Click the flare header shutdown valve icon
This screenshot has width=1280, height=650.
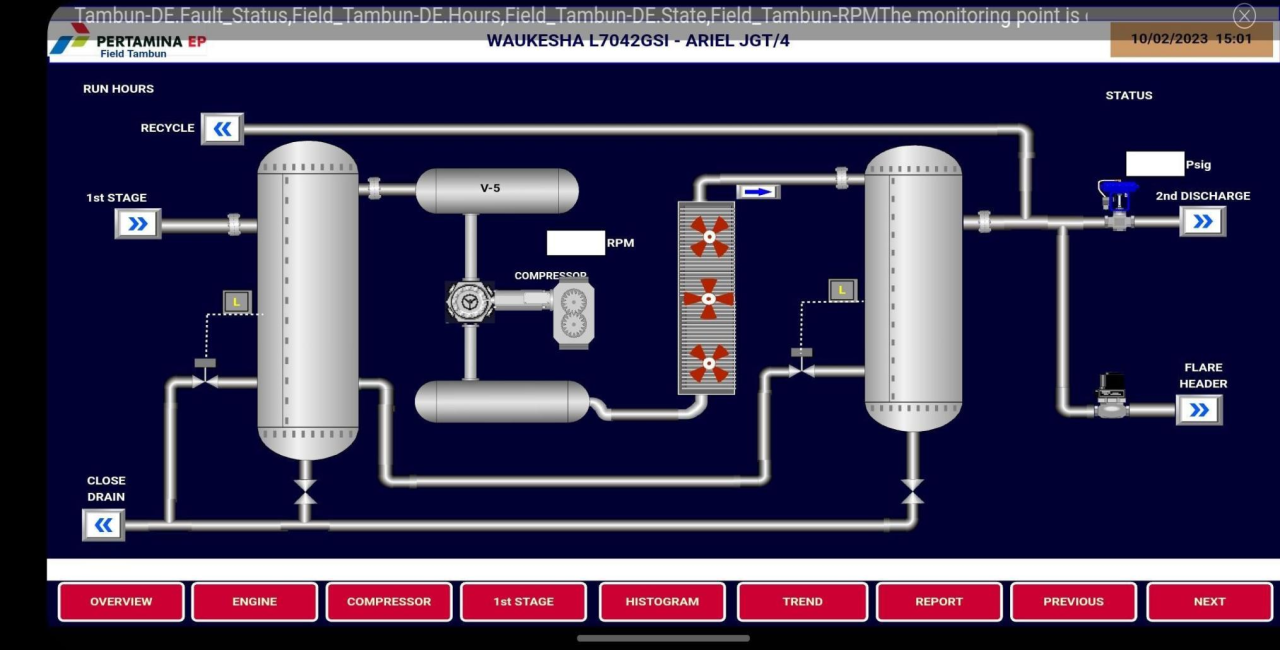coord(1111,395)
